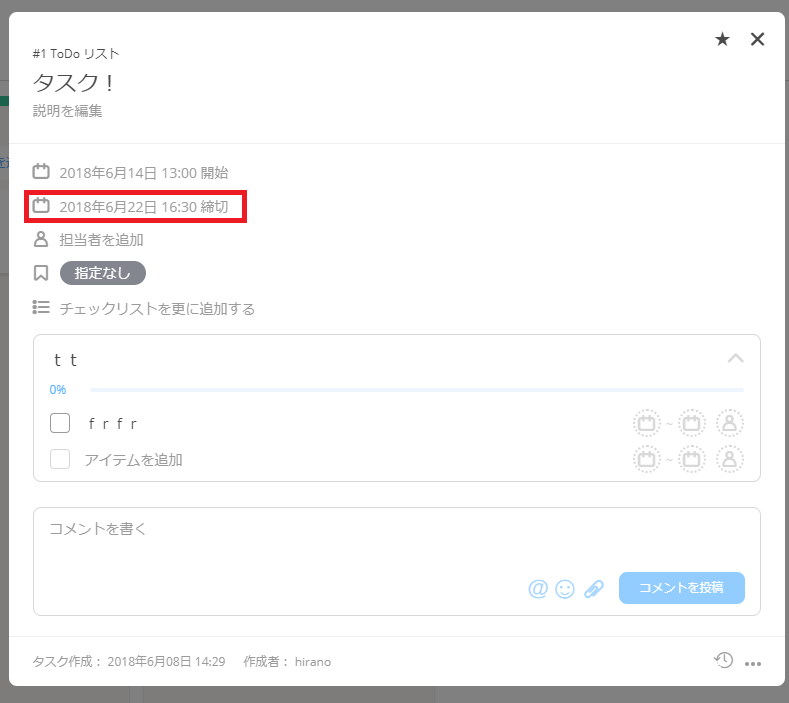
Task: Click the assignee person icon
Action: pos(41,239)
